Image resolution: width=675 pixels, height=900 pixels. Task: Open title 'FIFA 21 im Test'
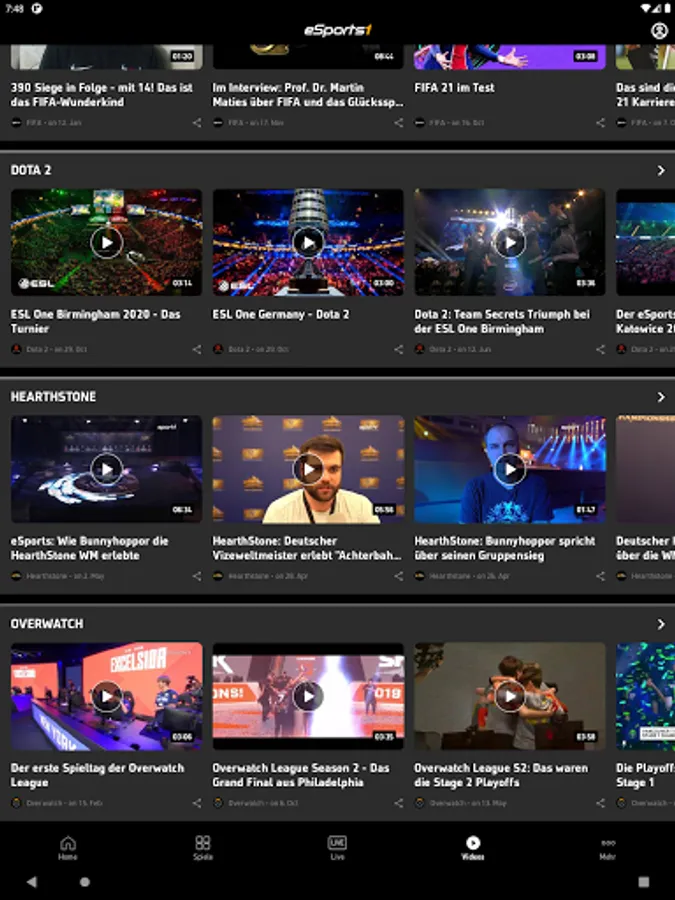454,88
